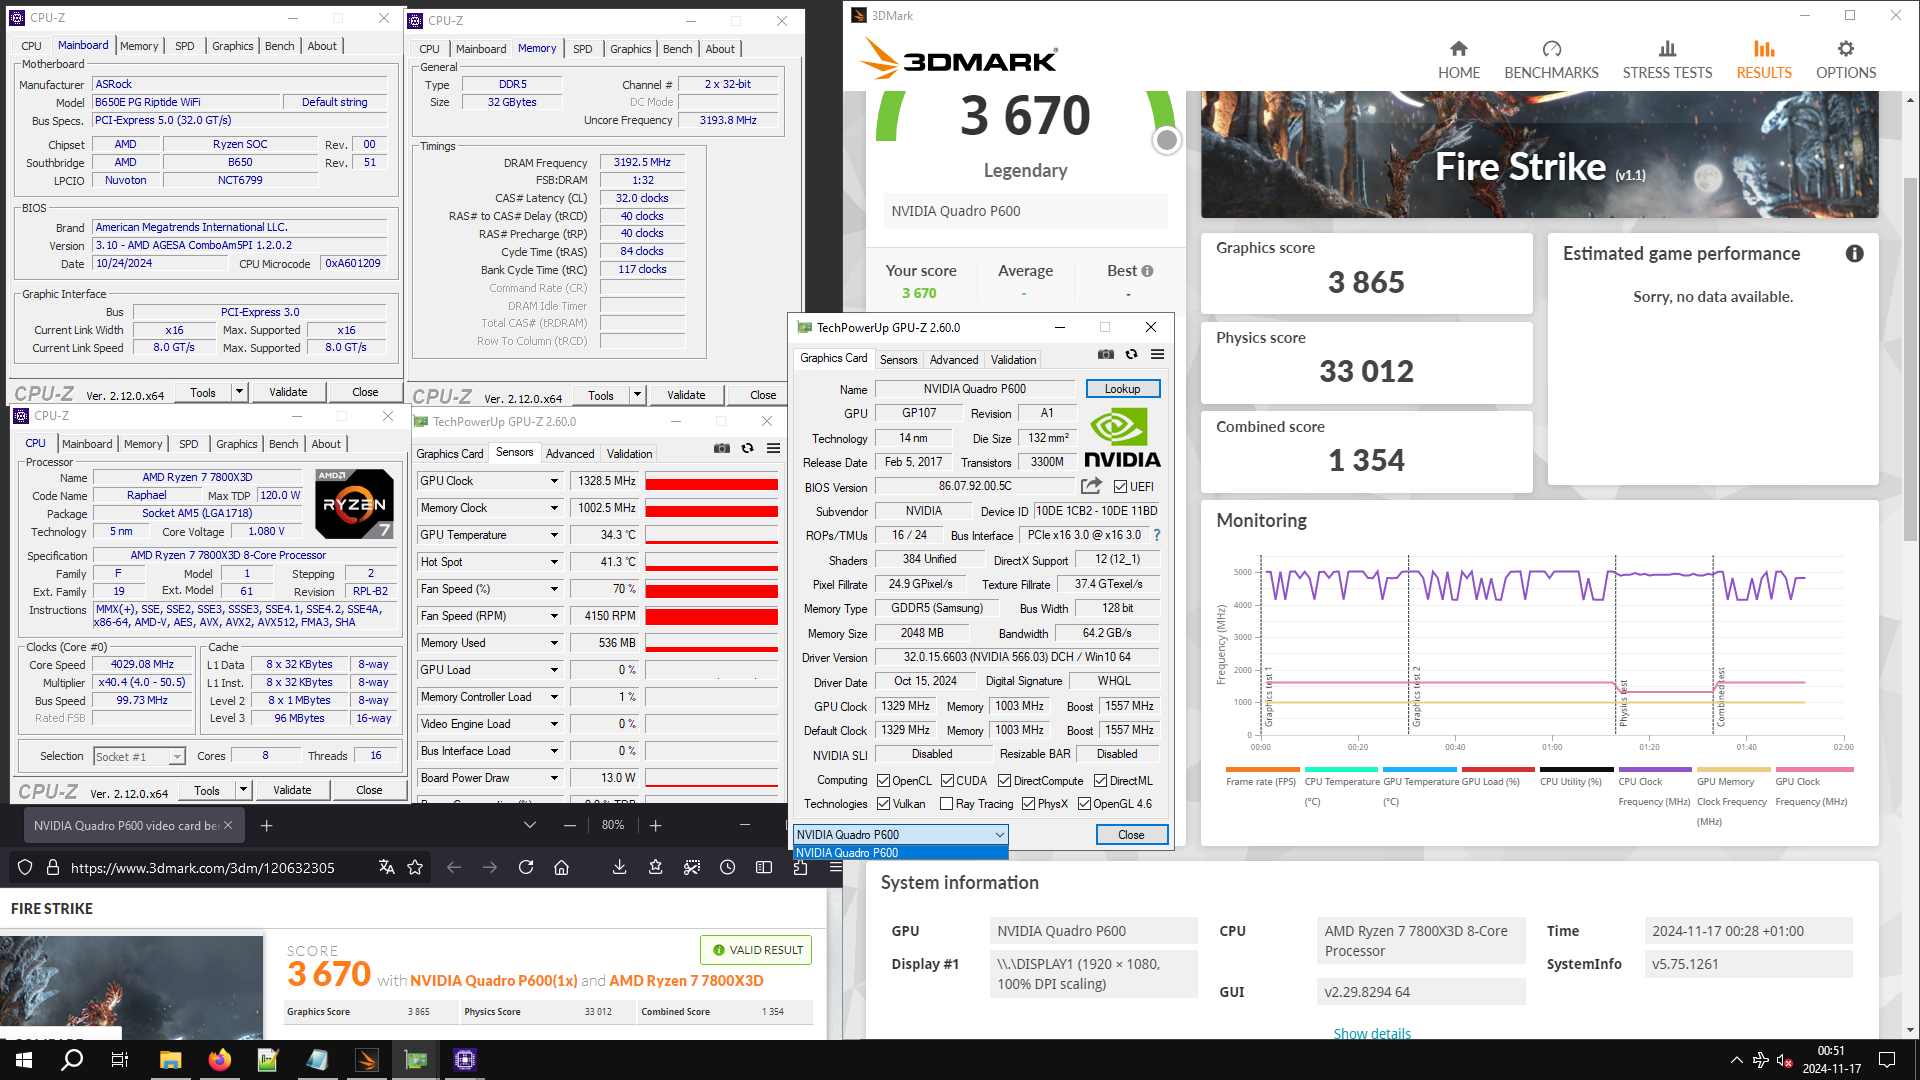Viewport: 1920px width, 1080px height.
Task: Open File Explorer from taskbar
Action: [170, 1060]
